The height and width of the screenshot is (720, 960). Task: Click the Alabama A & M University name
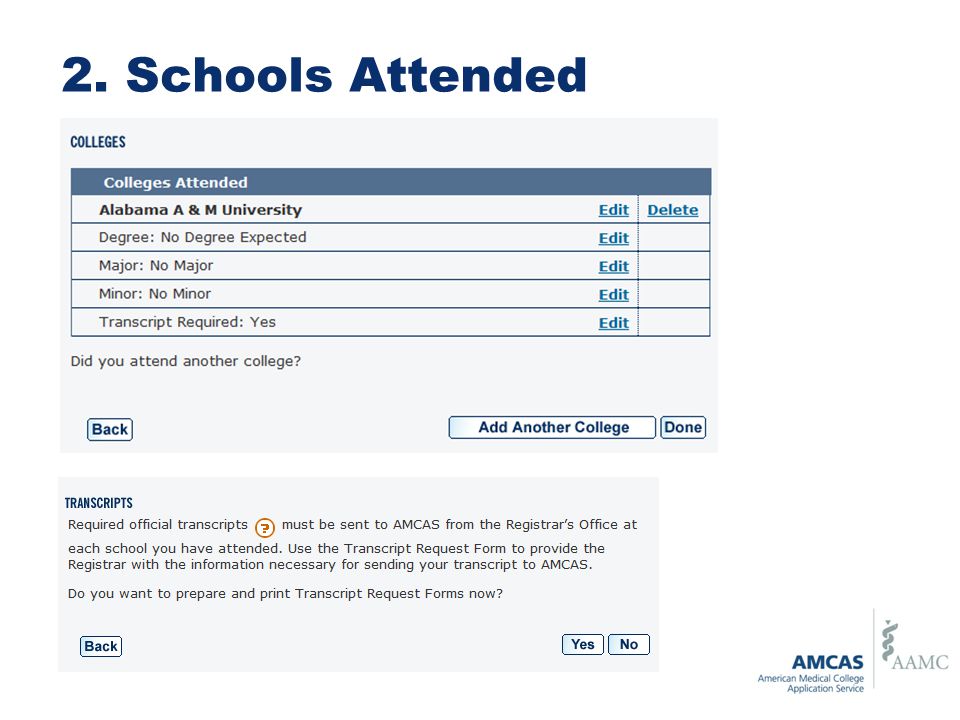[200, 210]
